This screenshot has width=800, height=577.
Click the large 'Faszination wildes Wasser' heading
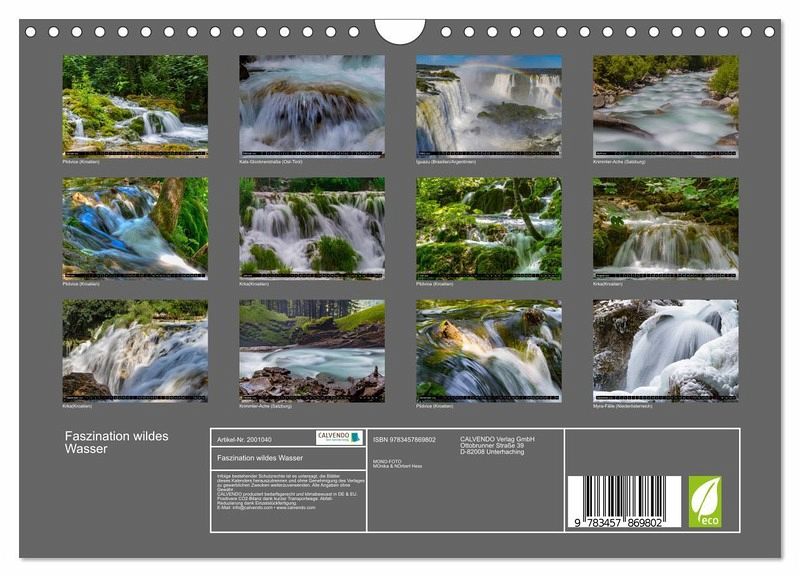[x=117, y=442]
